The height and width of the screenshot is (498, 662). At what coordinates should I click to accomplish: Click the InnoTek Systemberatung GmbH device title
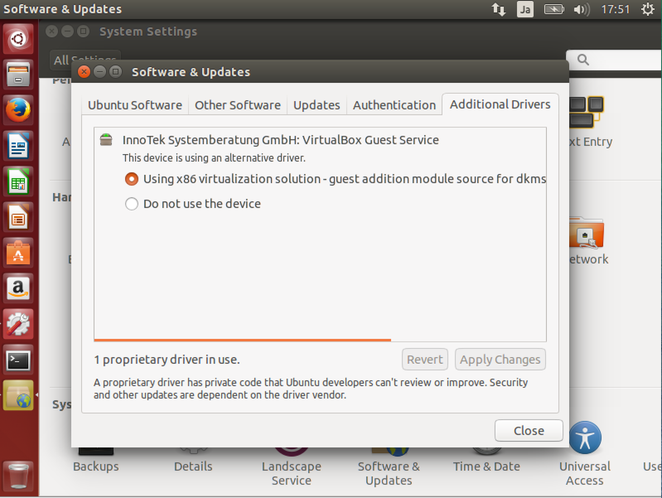280,140
